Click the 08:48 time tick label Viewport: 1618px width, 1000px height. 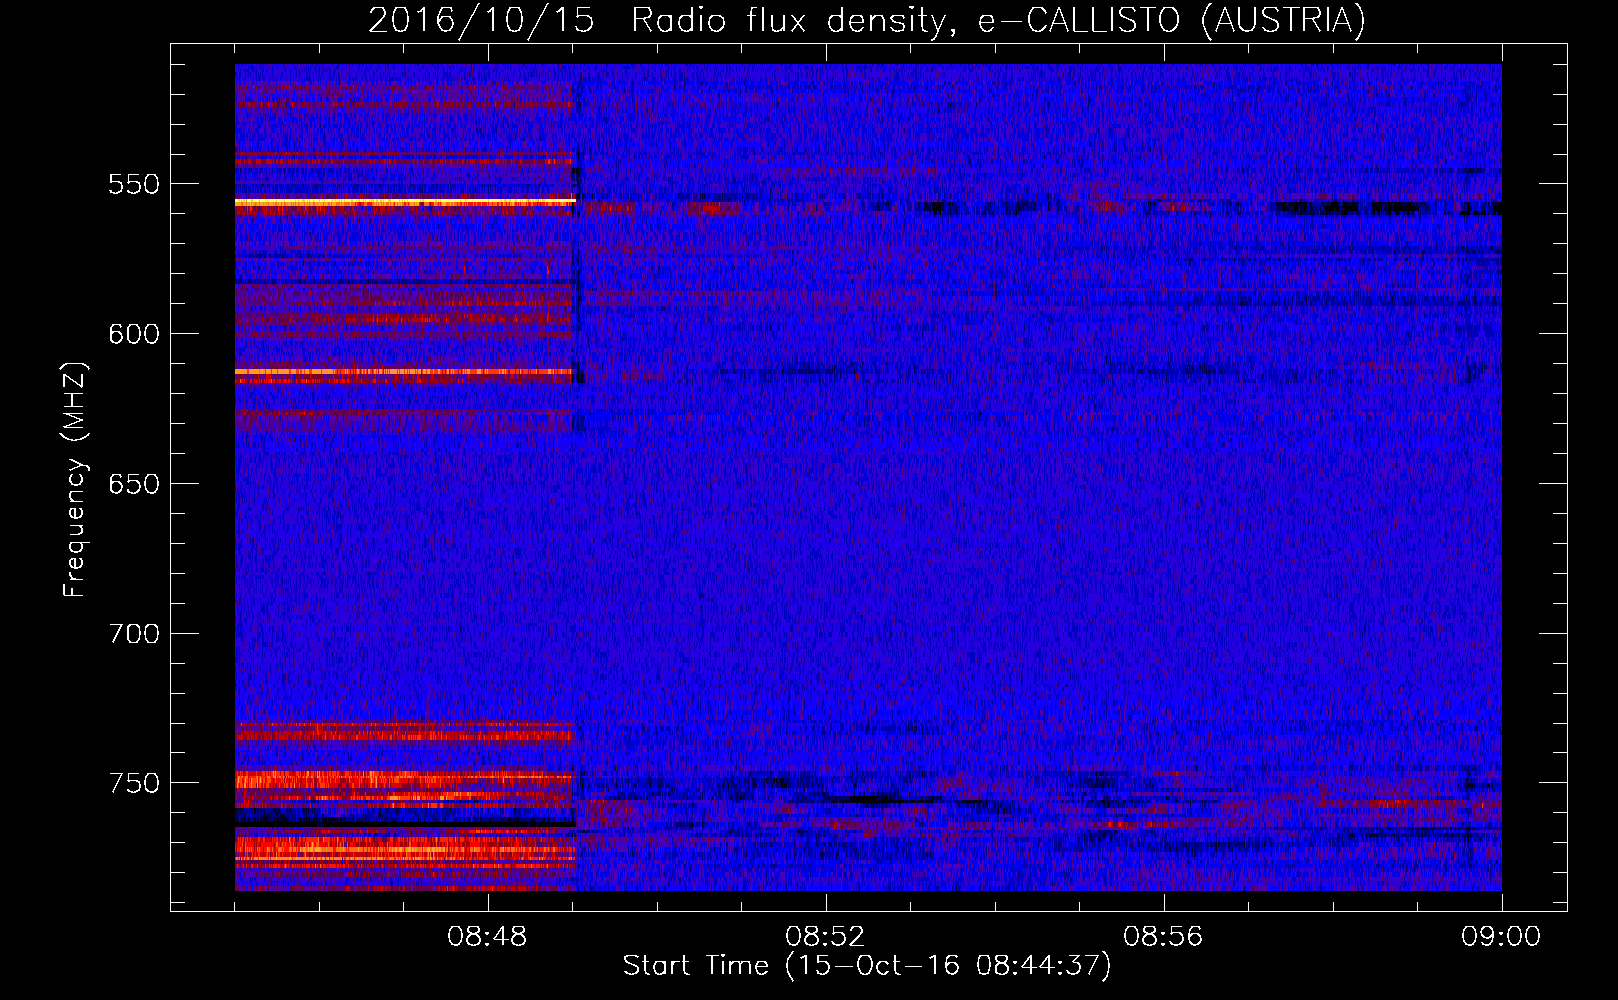click(x=488, y=937)
